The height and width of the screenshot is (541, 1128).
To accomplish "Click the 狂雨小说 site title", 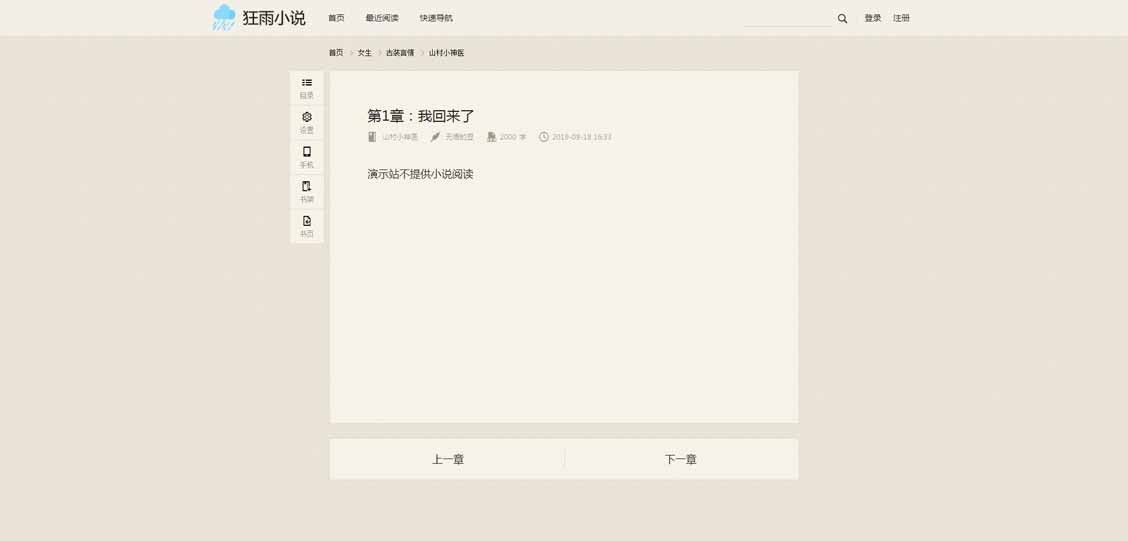I will click(x=274, y=18).
